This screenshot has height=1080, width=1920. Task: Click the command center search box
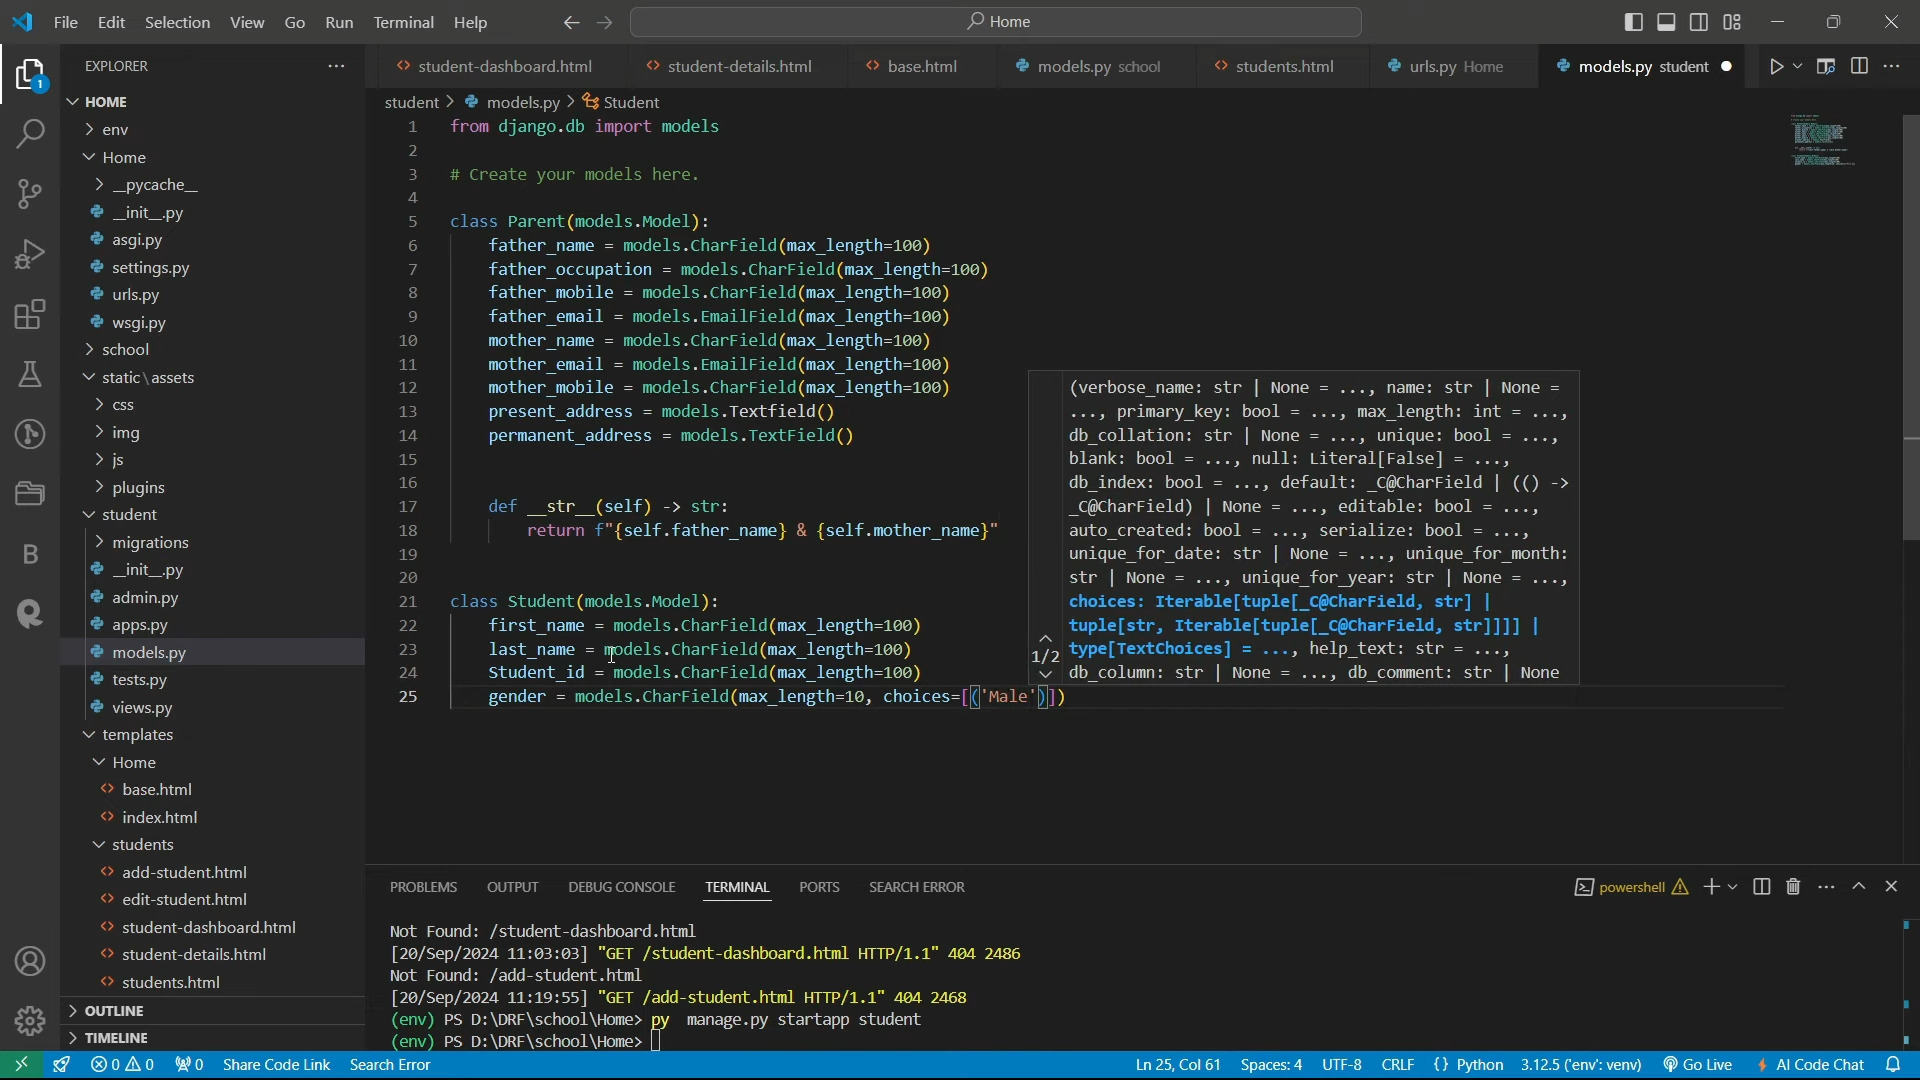(x=996, y=22)
